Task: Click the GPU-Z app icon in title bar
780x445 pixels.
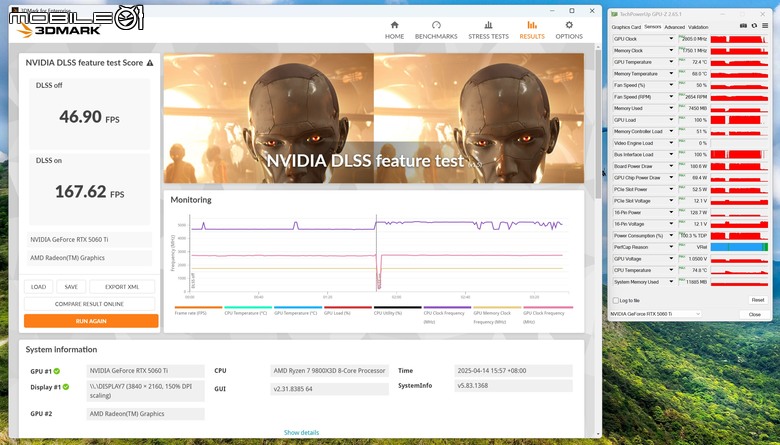Action: pos(614,14)
